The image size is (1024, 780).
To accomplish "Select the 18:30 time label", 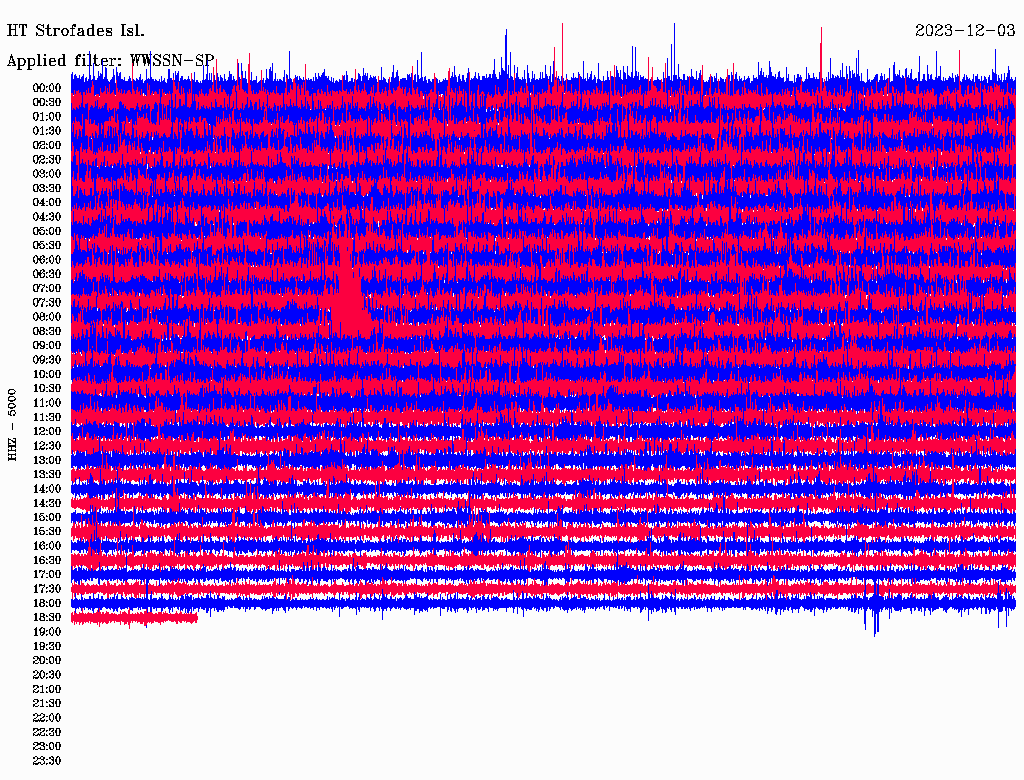I will click(47, 618).
